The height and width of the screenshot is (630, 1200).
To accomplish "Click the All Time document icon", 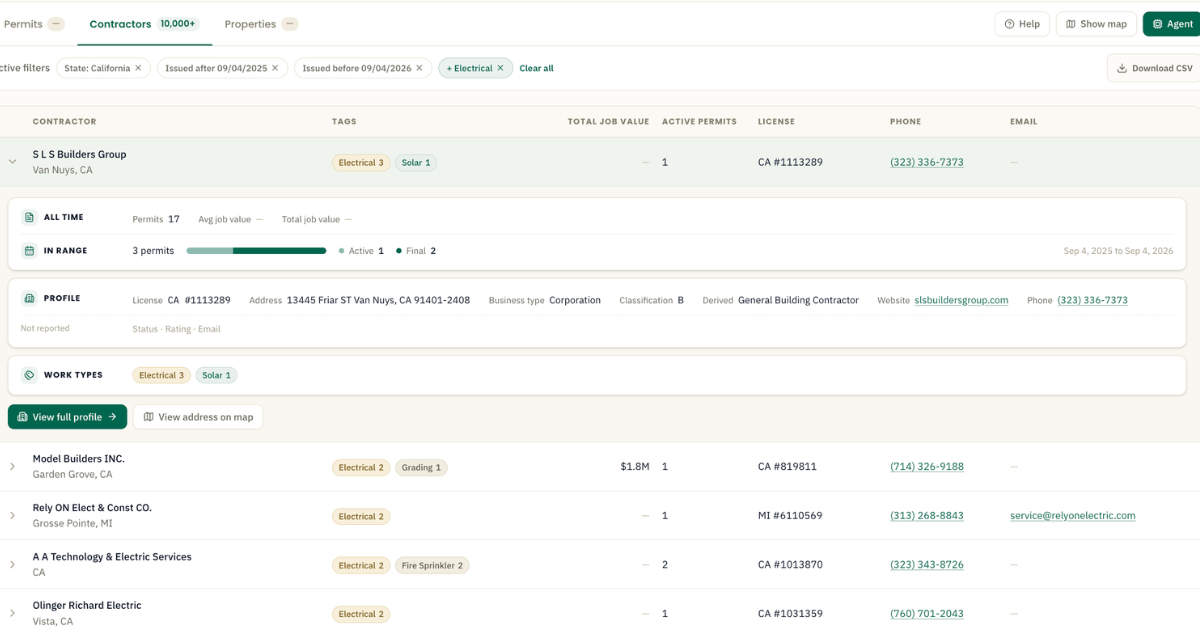I will click(29, 217).
